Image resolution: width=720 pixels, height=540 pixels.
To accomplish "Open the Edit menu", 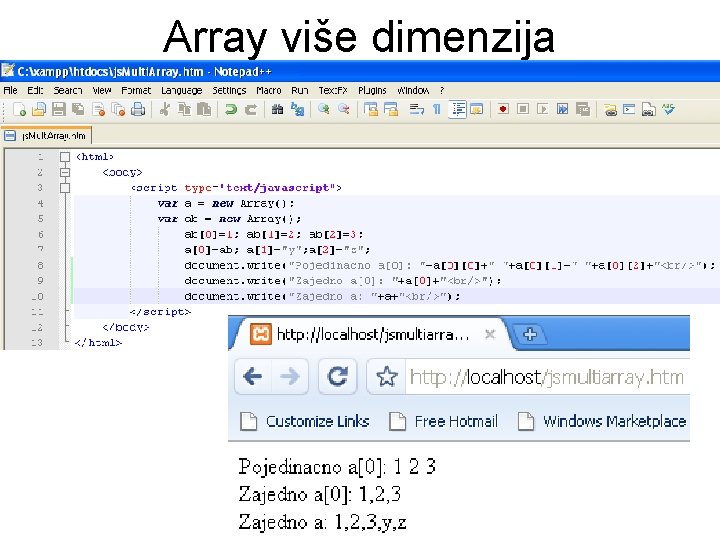I will coord(35,90).
